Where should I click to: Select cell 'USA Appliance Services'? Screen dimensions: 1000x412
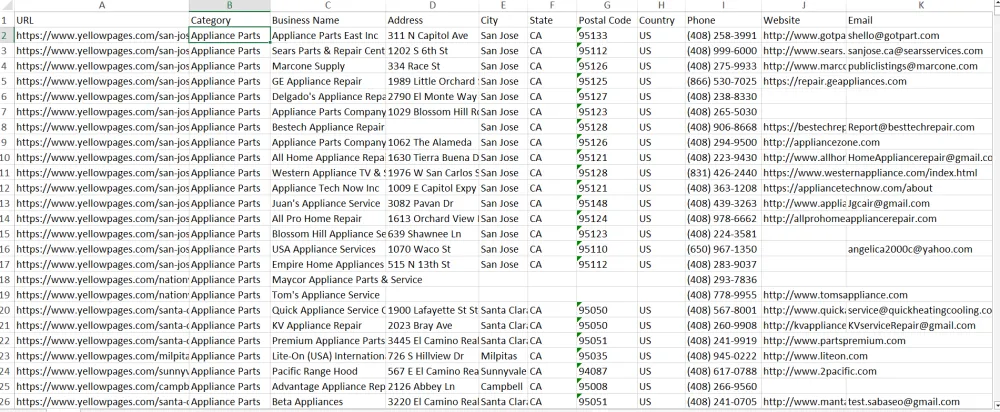point(328,249)
